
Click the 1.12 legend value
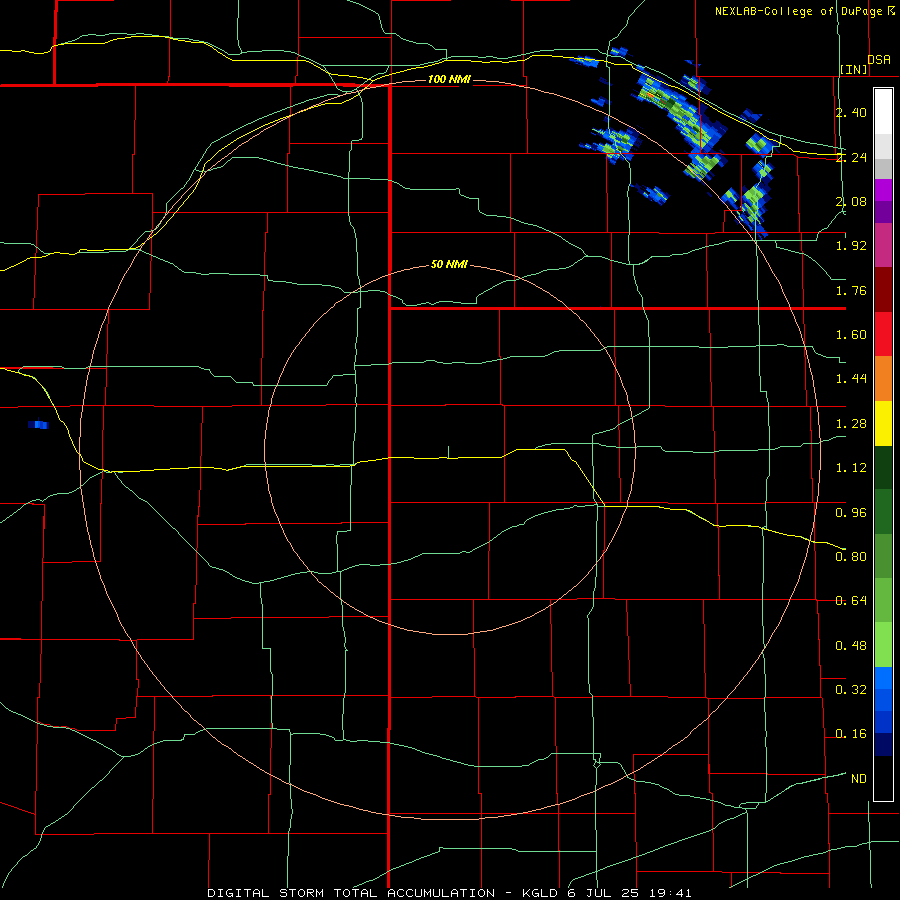pyautogui.click(x=851, y=468)
